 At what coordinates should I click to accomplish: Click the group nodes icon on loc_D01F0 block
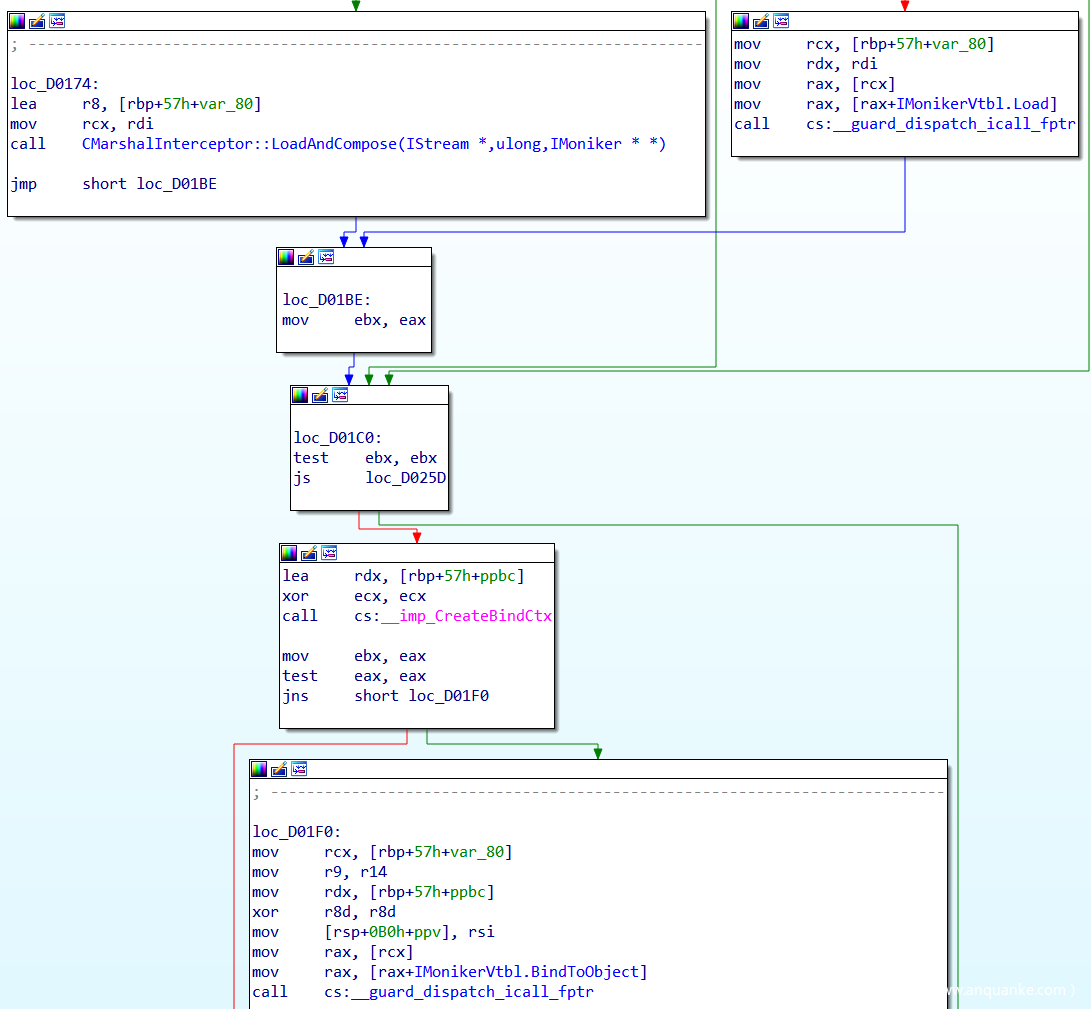[299, 769]
